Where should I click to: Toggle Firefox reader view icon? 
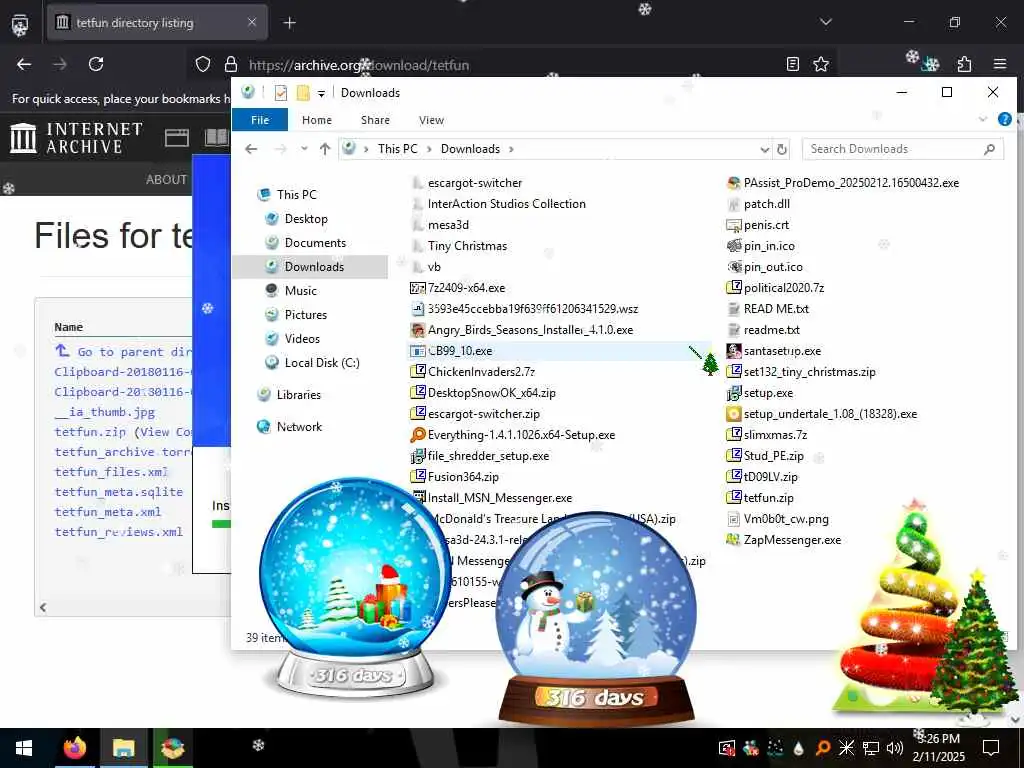793,64
